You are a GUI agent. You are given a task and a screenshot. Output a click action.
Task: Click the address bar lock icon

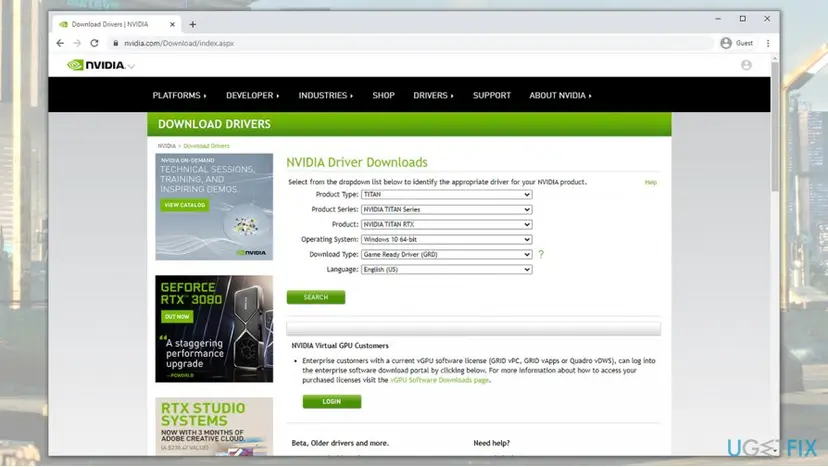(x=115, y=43)
